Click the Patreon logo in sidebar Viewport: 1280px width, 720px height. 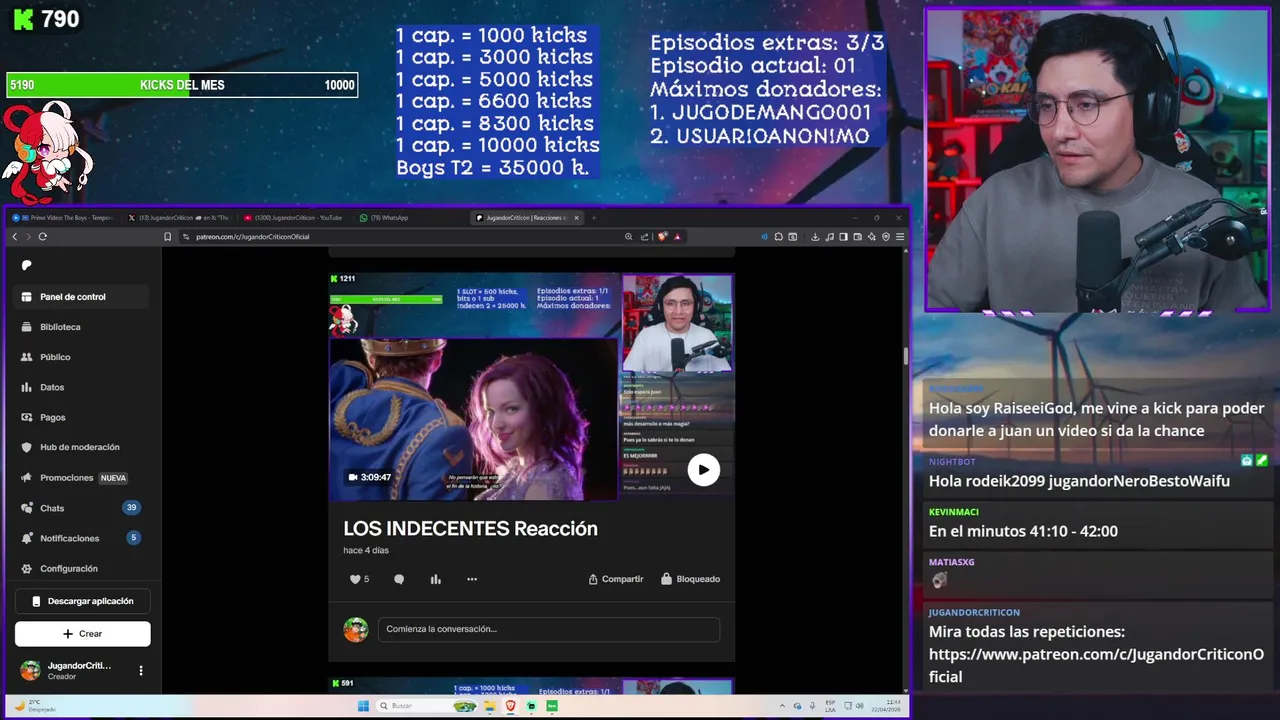pyautogui.click(x=27, y=265)
